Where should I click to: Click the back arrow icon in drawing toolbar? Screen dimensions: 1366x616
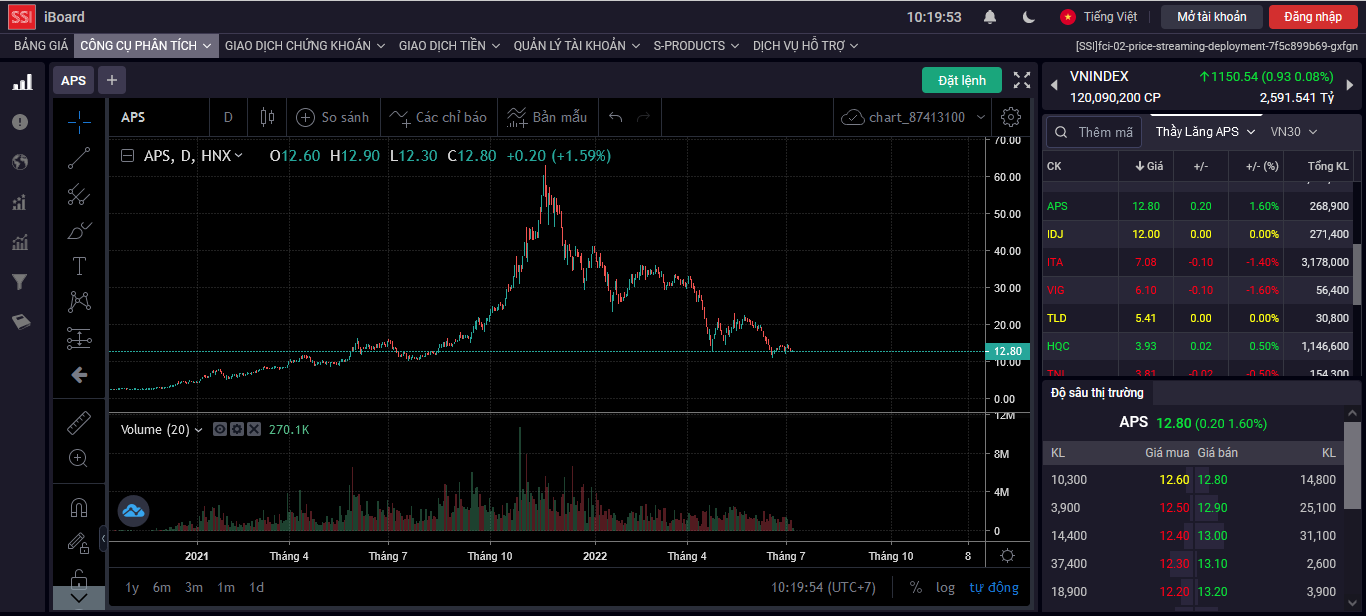point(79,375)
